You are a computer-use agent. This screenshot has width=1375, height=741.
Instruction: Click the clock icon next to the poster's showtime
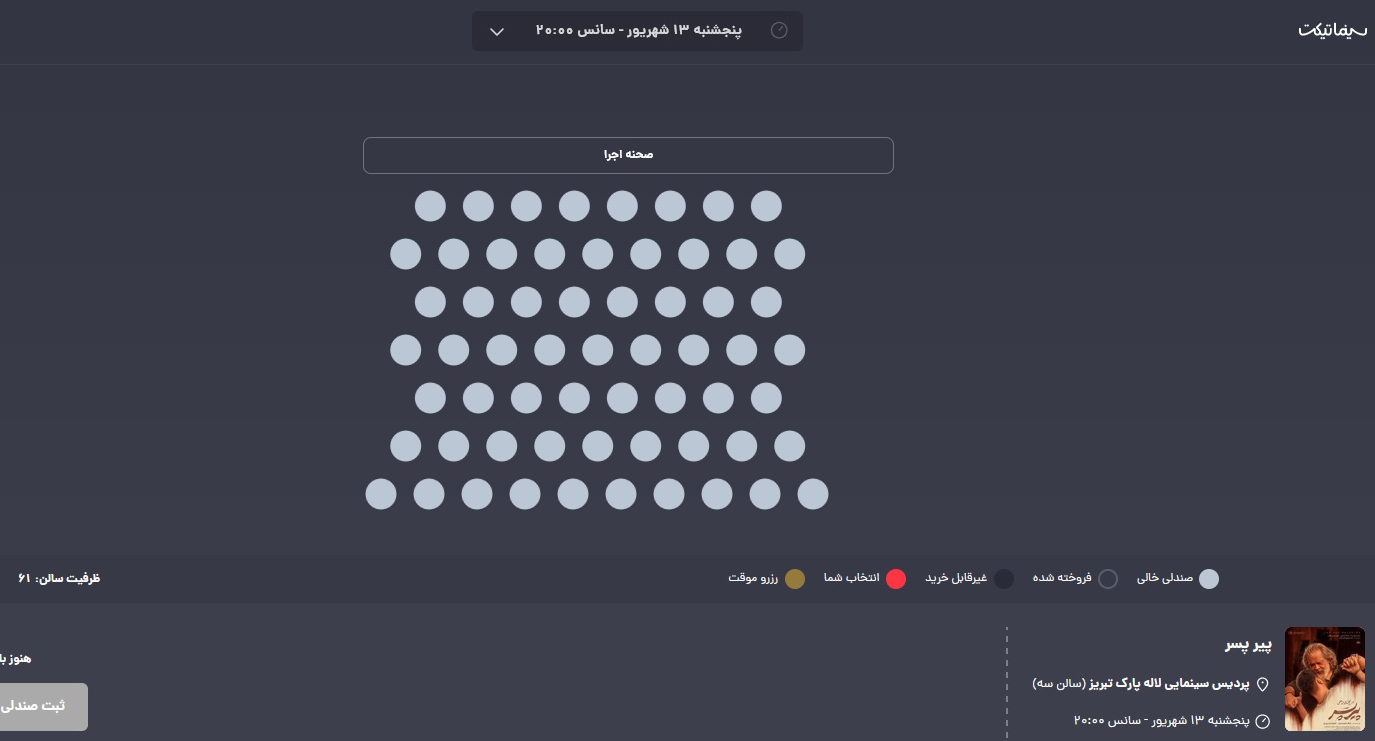1262,721
